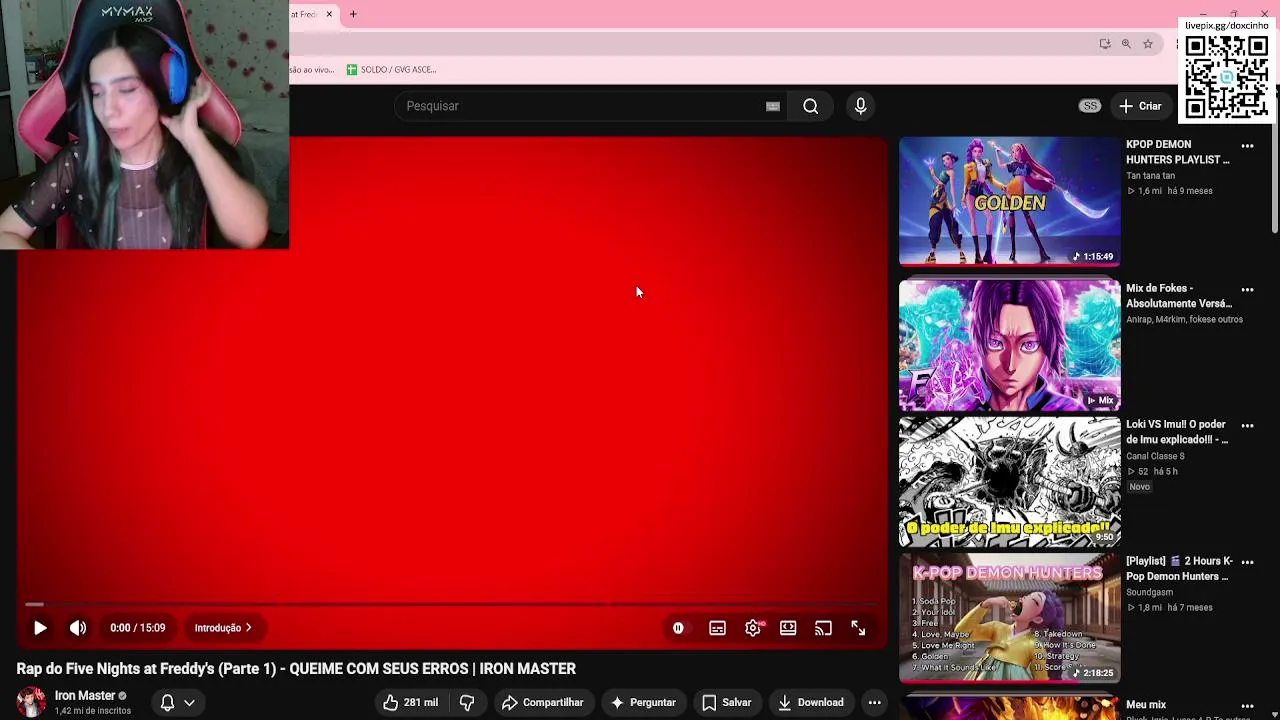
Task: Click the Perguntar button
Action: click(643, 702)
